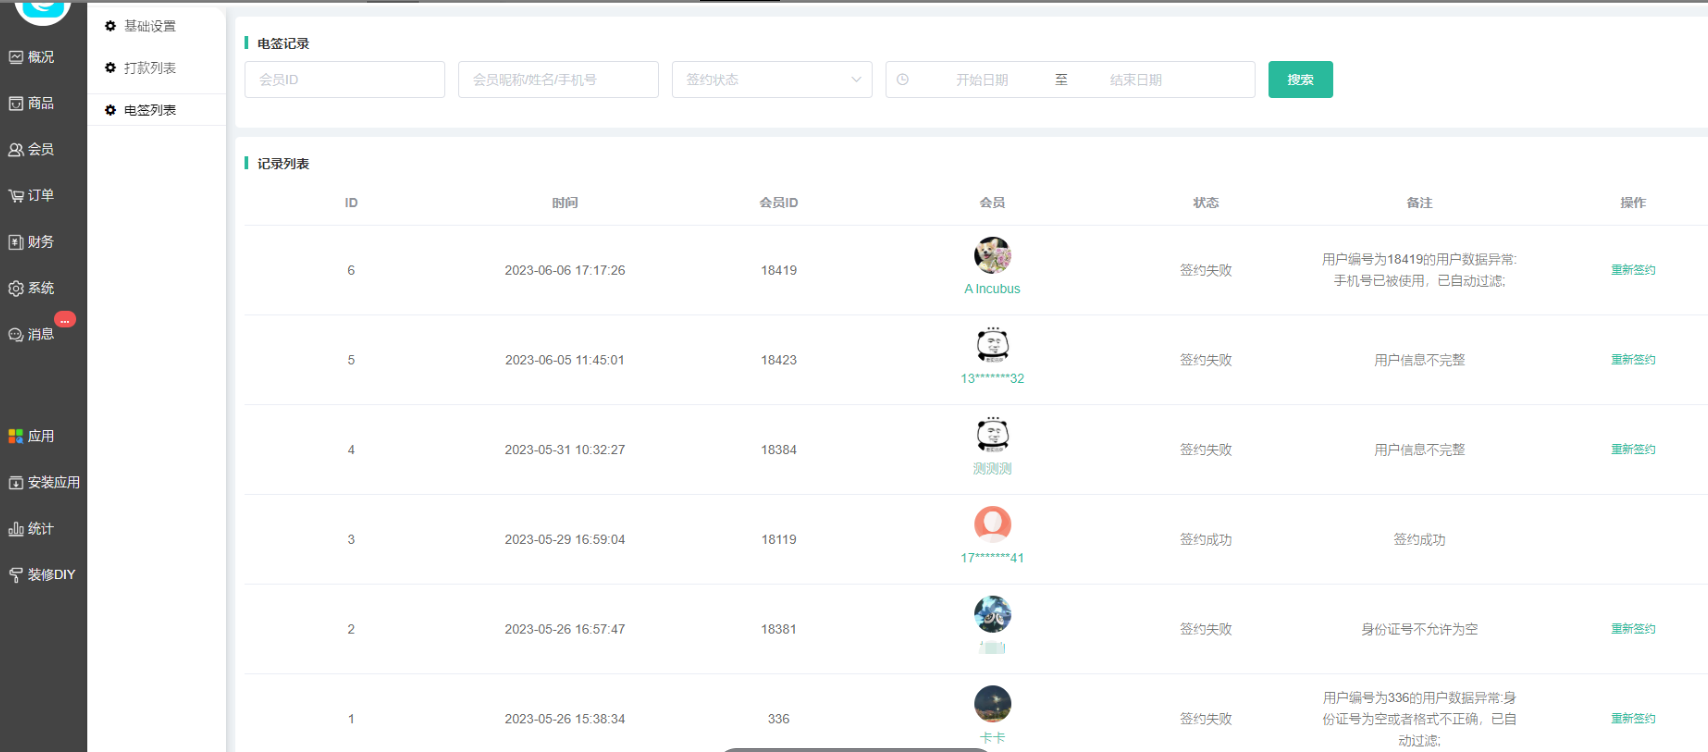The width and height of the screenshot is (1708, 752).
Task: Go to the 会员 members section
Action: pyautogui.click(x=31, y=149)
